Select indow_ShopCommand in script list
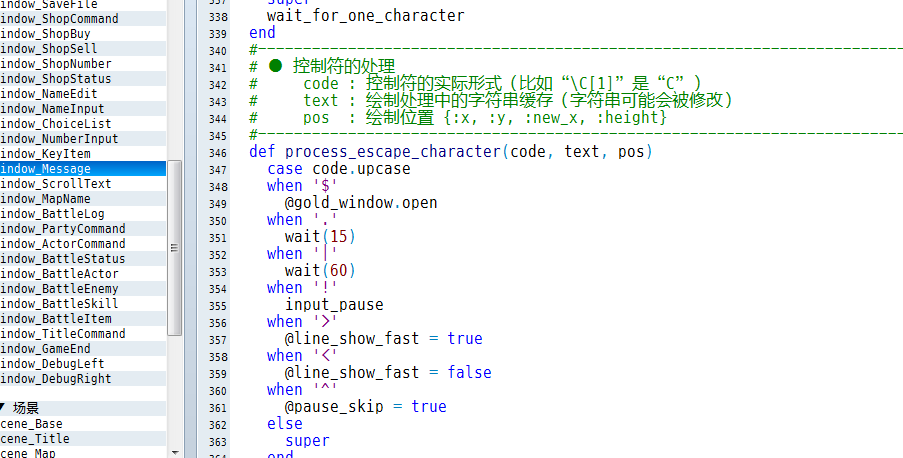 click(83, 19)
